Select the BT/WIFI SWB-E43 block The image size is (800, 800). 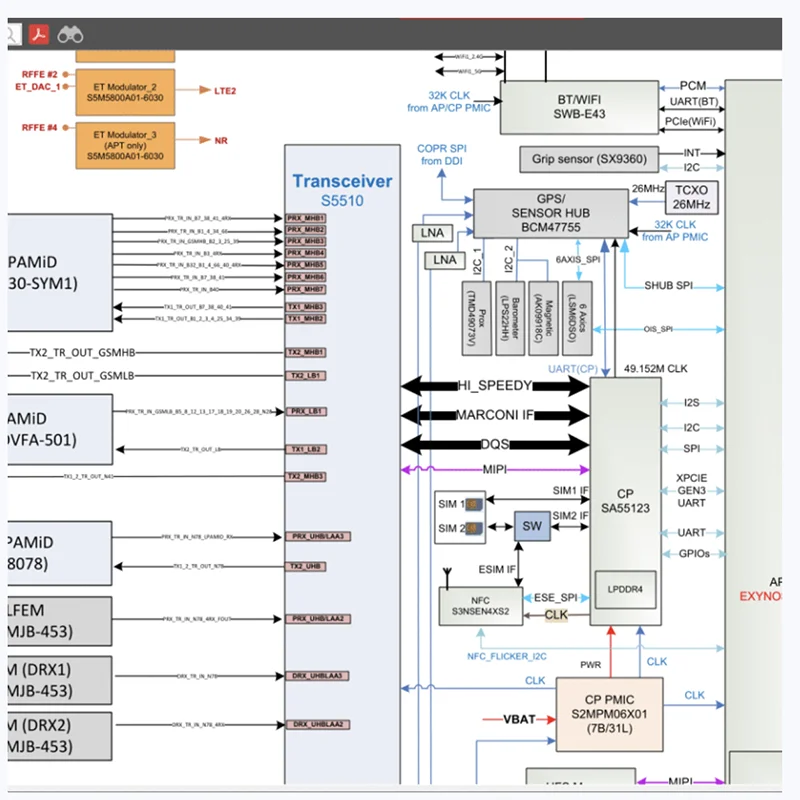coord(579,107)
